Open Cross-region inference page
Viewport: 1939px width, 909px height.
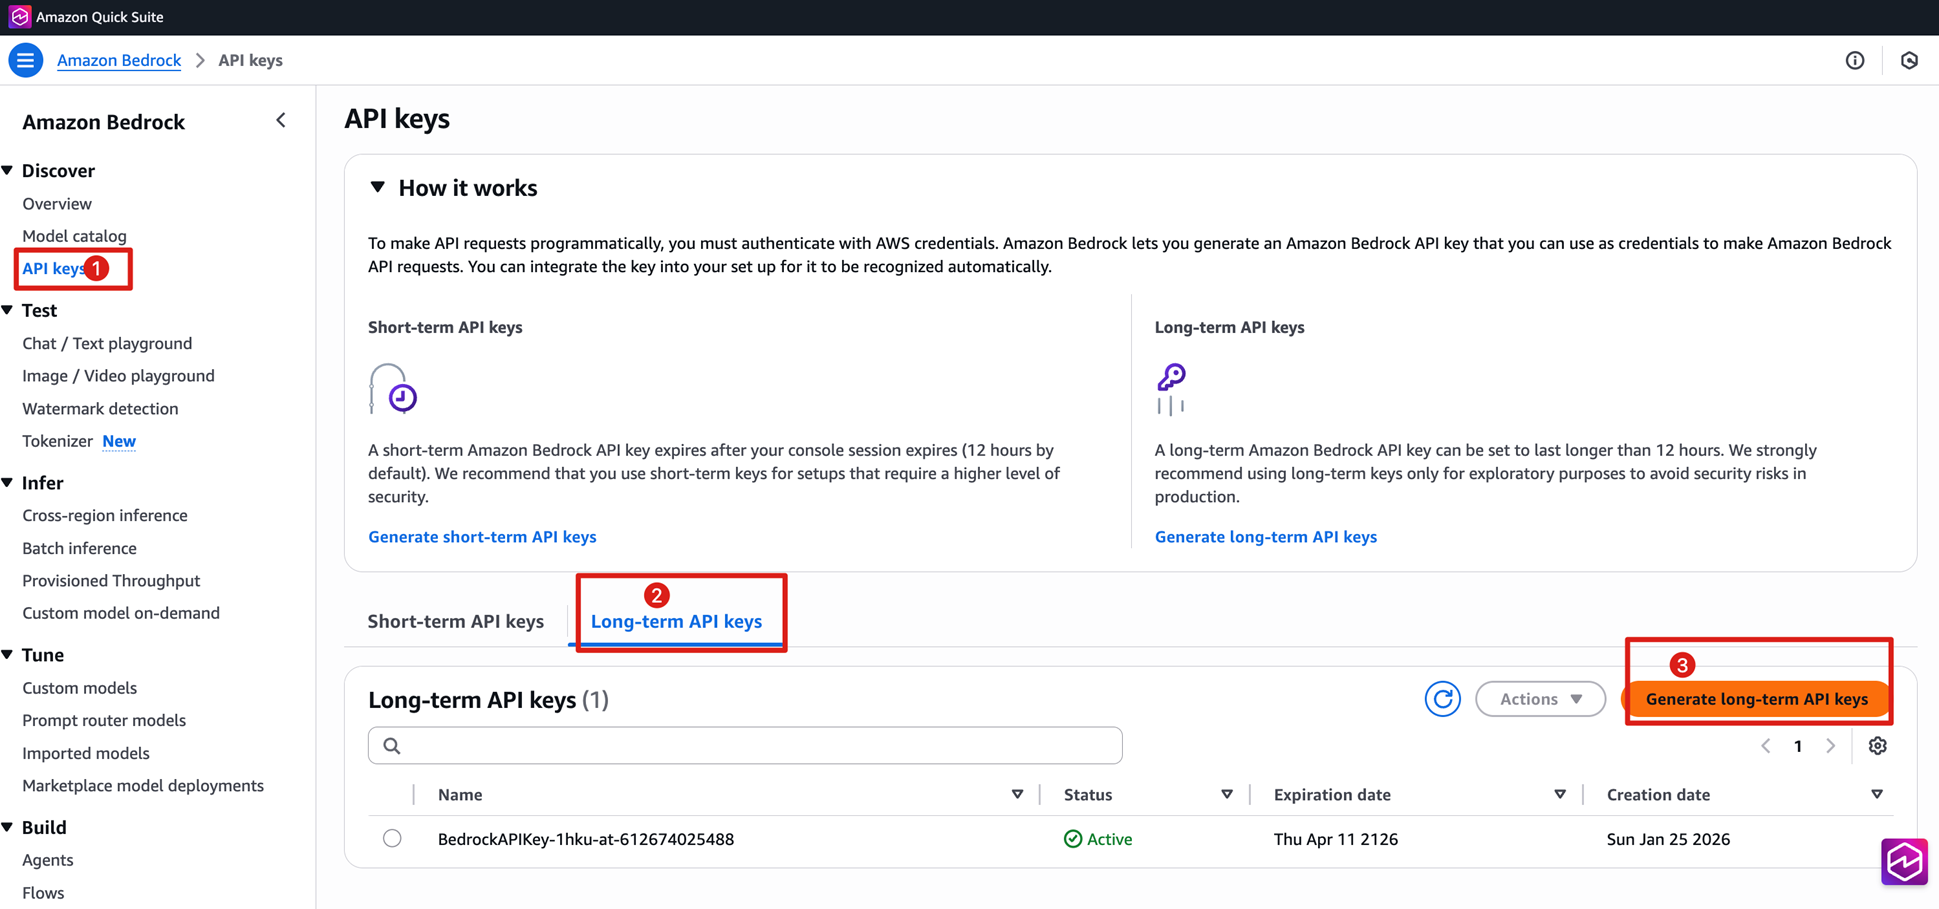tap(105, 515)
